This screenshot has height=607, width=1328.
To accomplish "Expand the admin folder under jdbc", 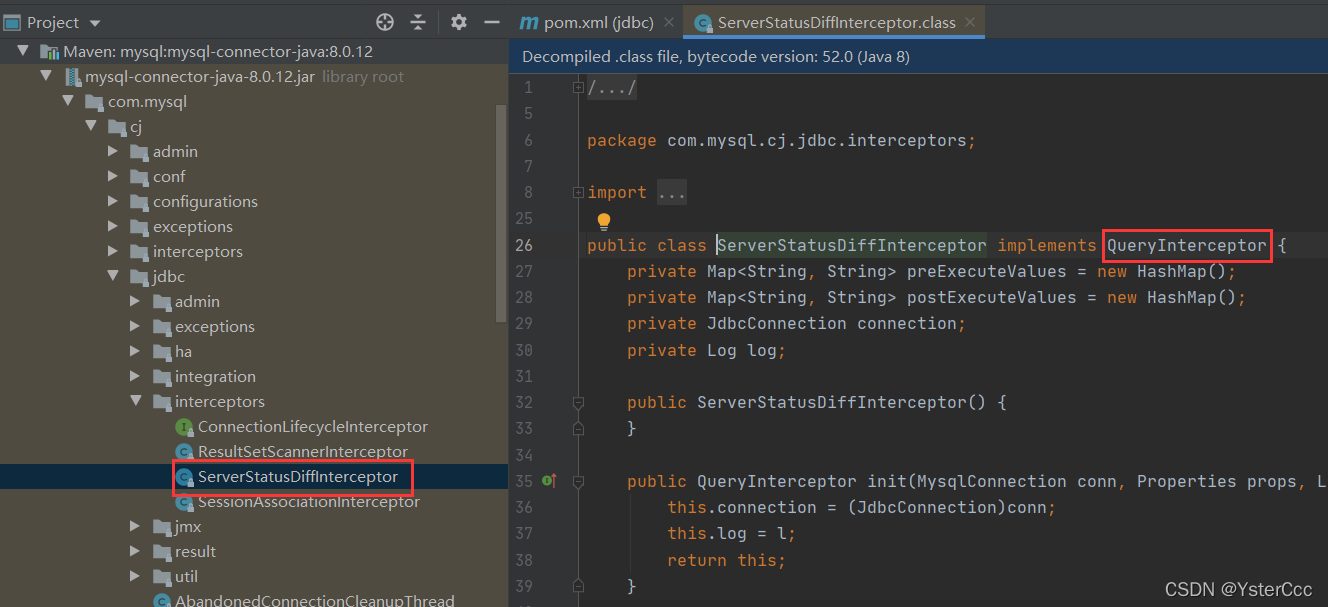I will (x=136, y=301).
